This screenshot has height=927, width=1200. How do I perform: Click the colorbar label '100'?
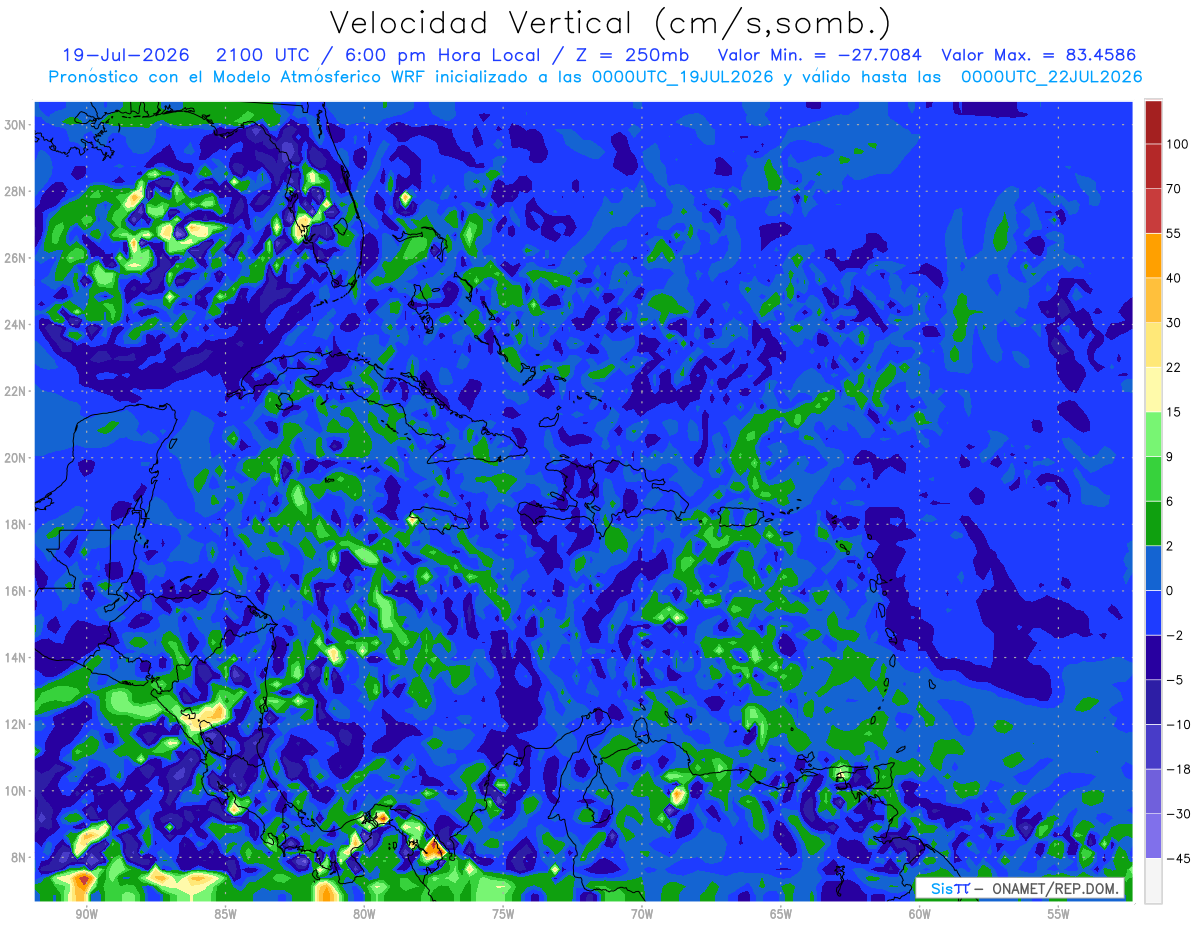pyautogui.click(x=1177, y=144)
